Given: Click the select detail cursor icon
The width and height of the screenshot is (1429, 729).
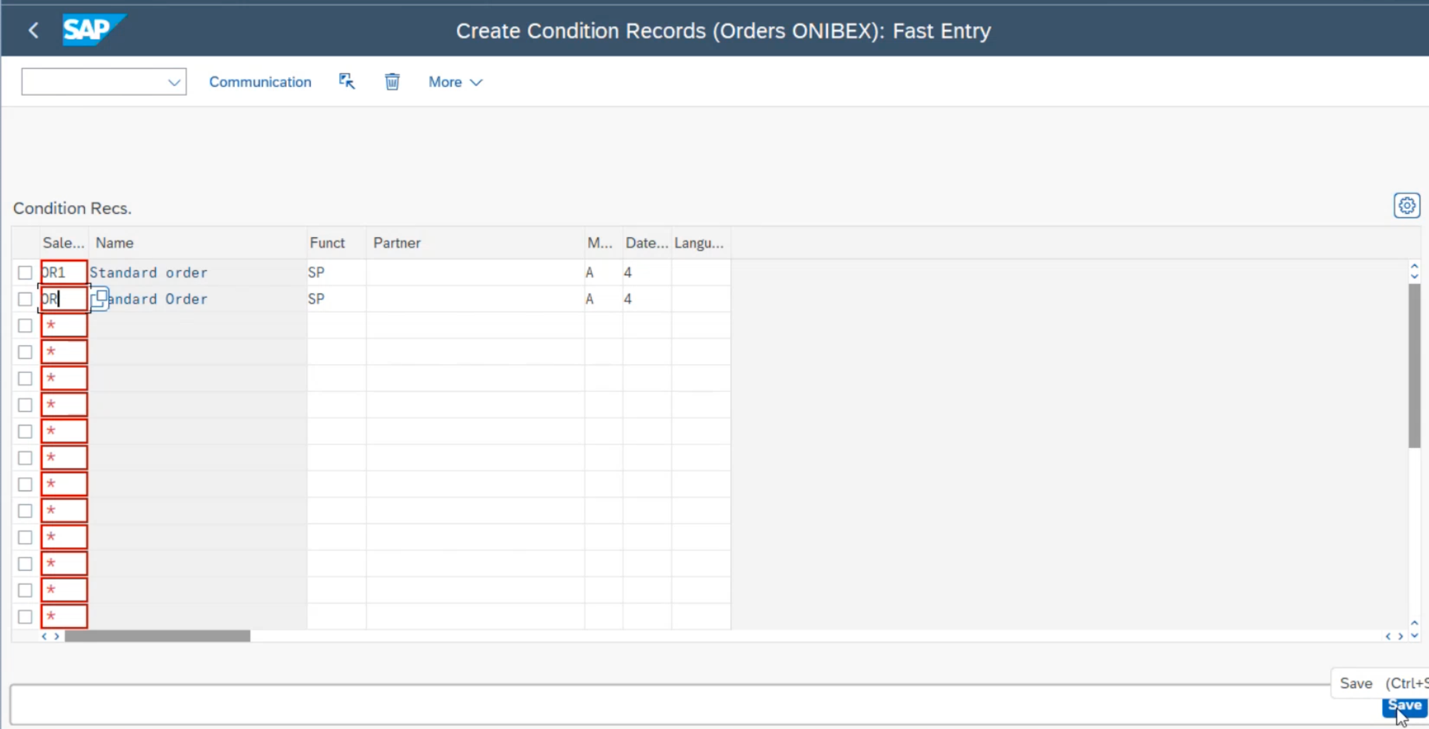Looking at the screenshot, I should pos(347,82).
